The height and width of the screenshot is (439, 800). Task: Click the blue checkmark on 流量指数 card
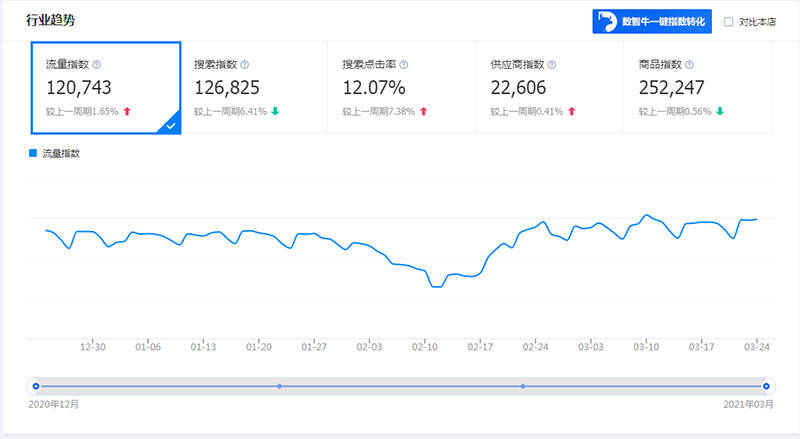click(x=172, y=125)
